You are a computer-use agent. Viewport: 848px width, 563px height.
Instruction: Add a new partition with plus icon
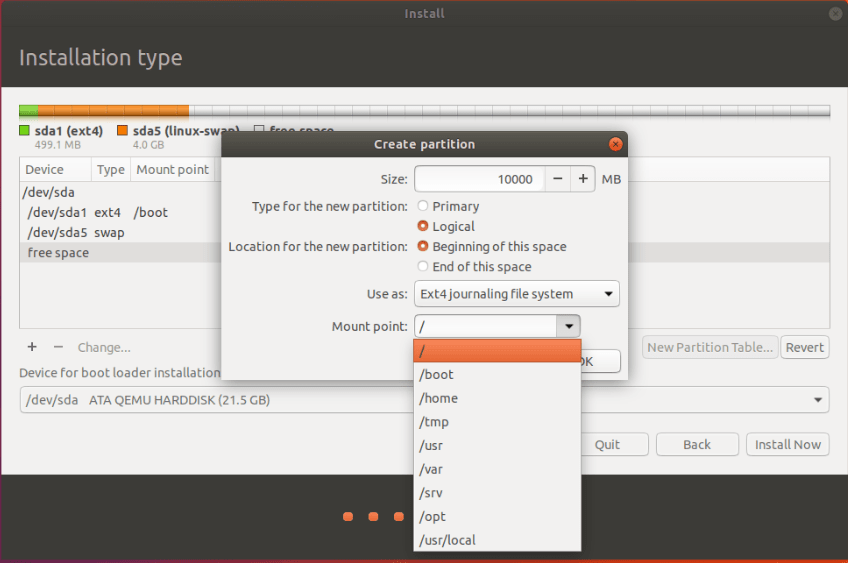(x=32, y=347)
